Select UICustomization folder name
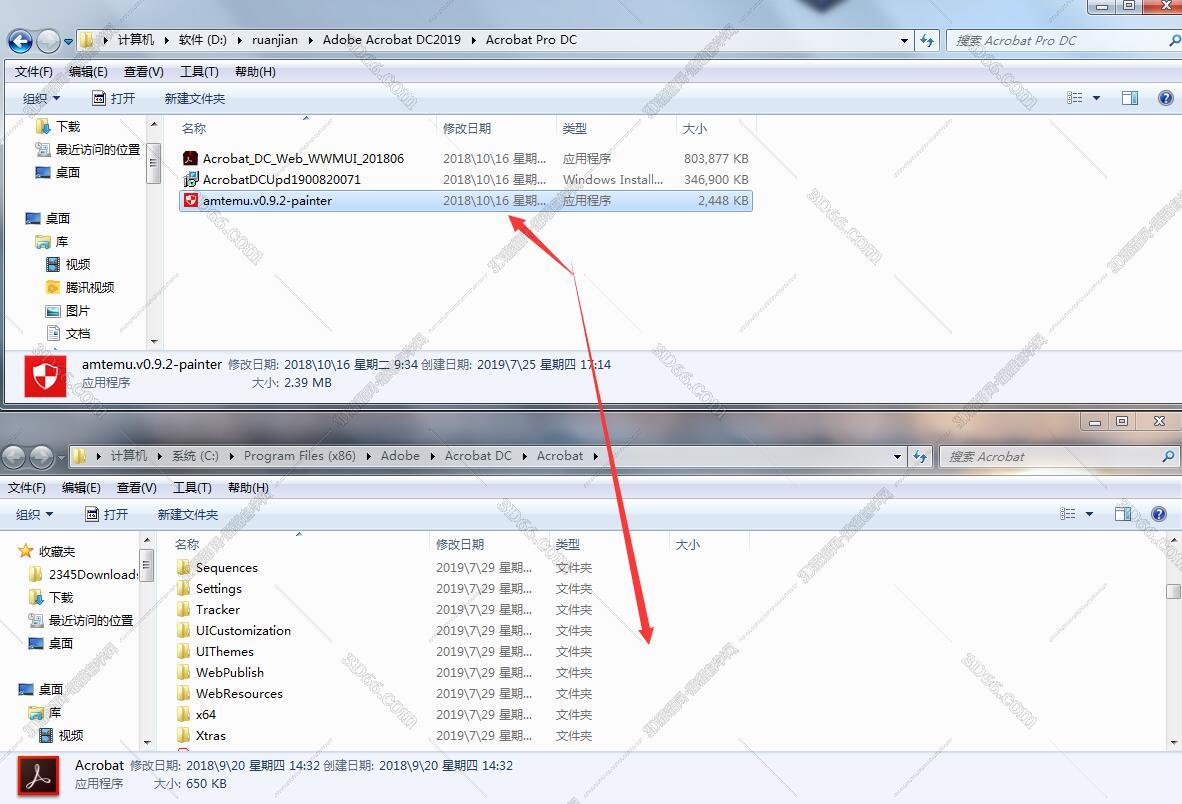This screenshot has width=1182, height=804. pos(243,631)
